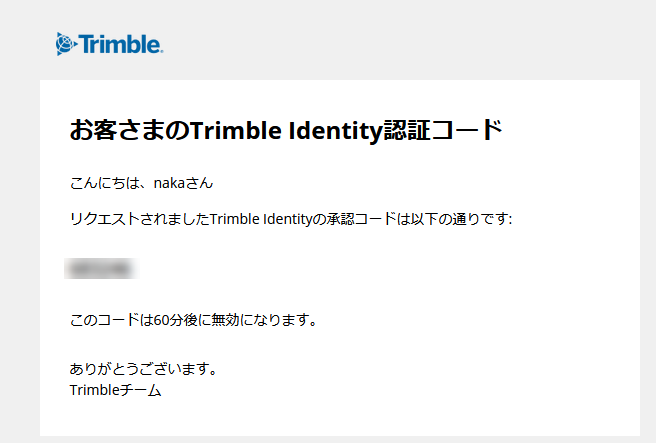Image resolution: width=656 pixels, height=443 pixels.
Task: Select the blurred verification code
Action: pos(100,269)
